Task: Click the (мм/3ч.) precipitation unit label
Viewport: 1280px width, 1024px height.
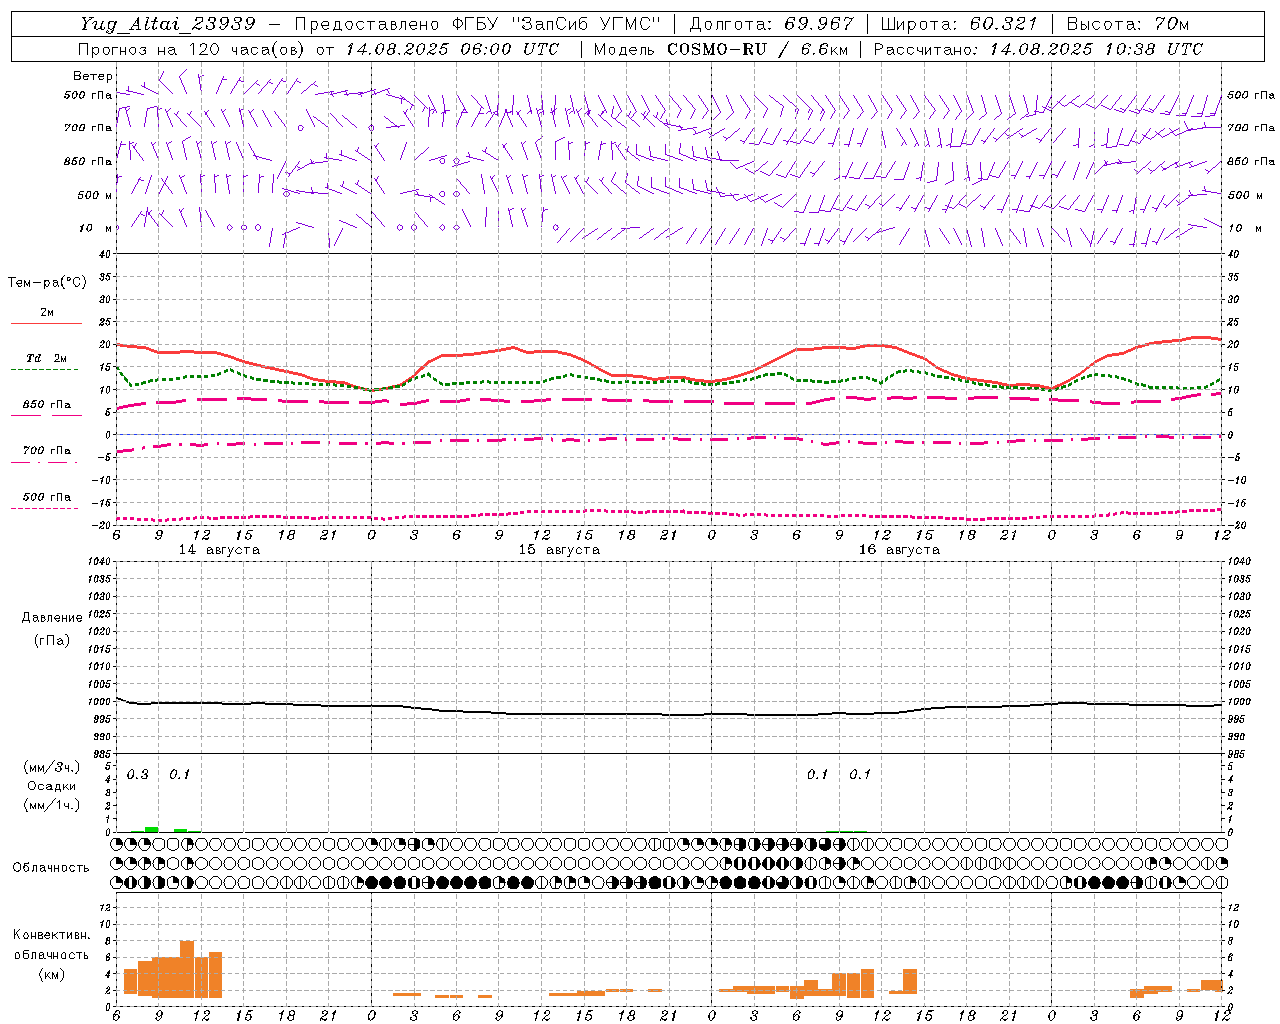Action: (x=52, y=767)
